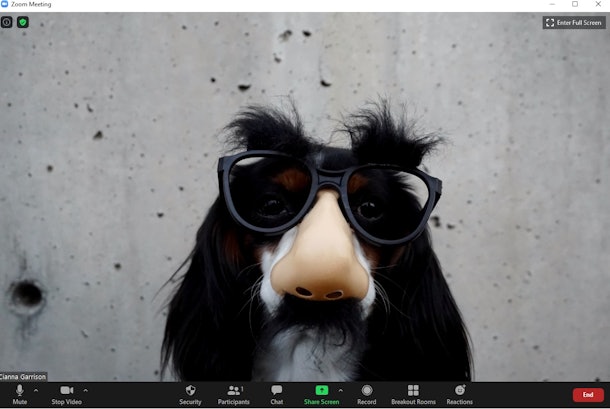
Task: Start sharing screen with green Share Screen icon
Action: click(321, 391)
